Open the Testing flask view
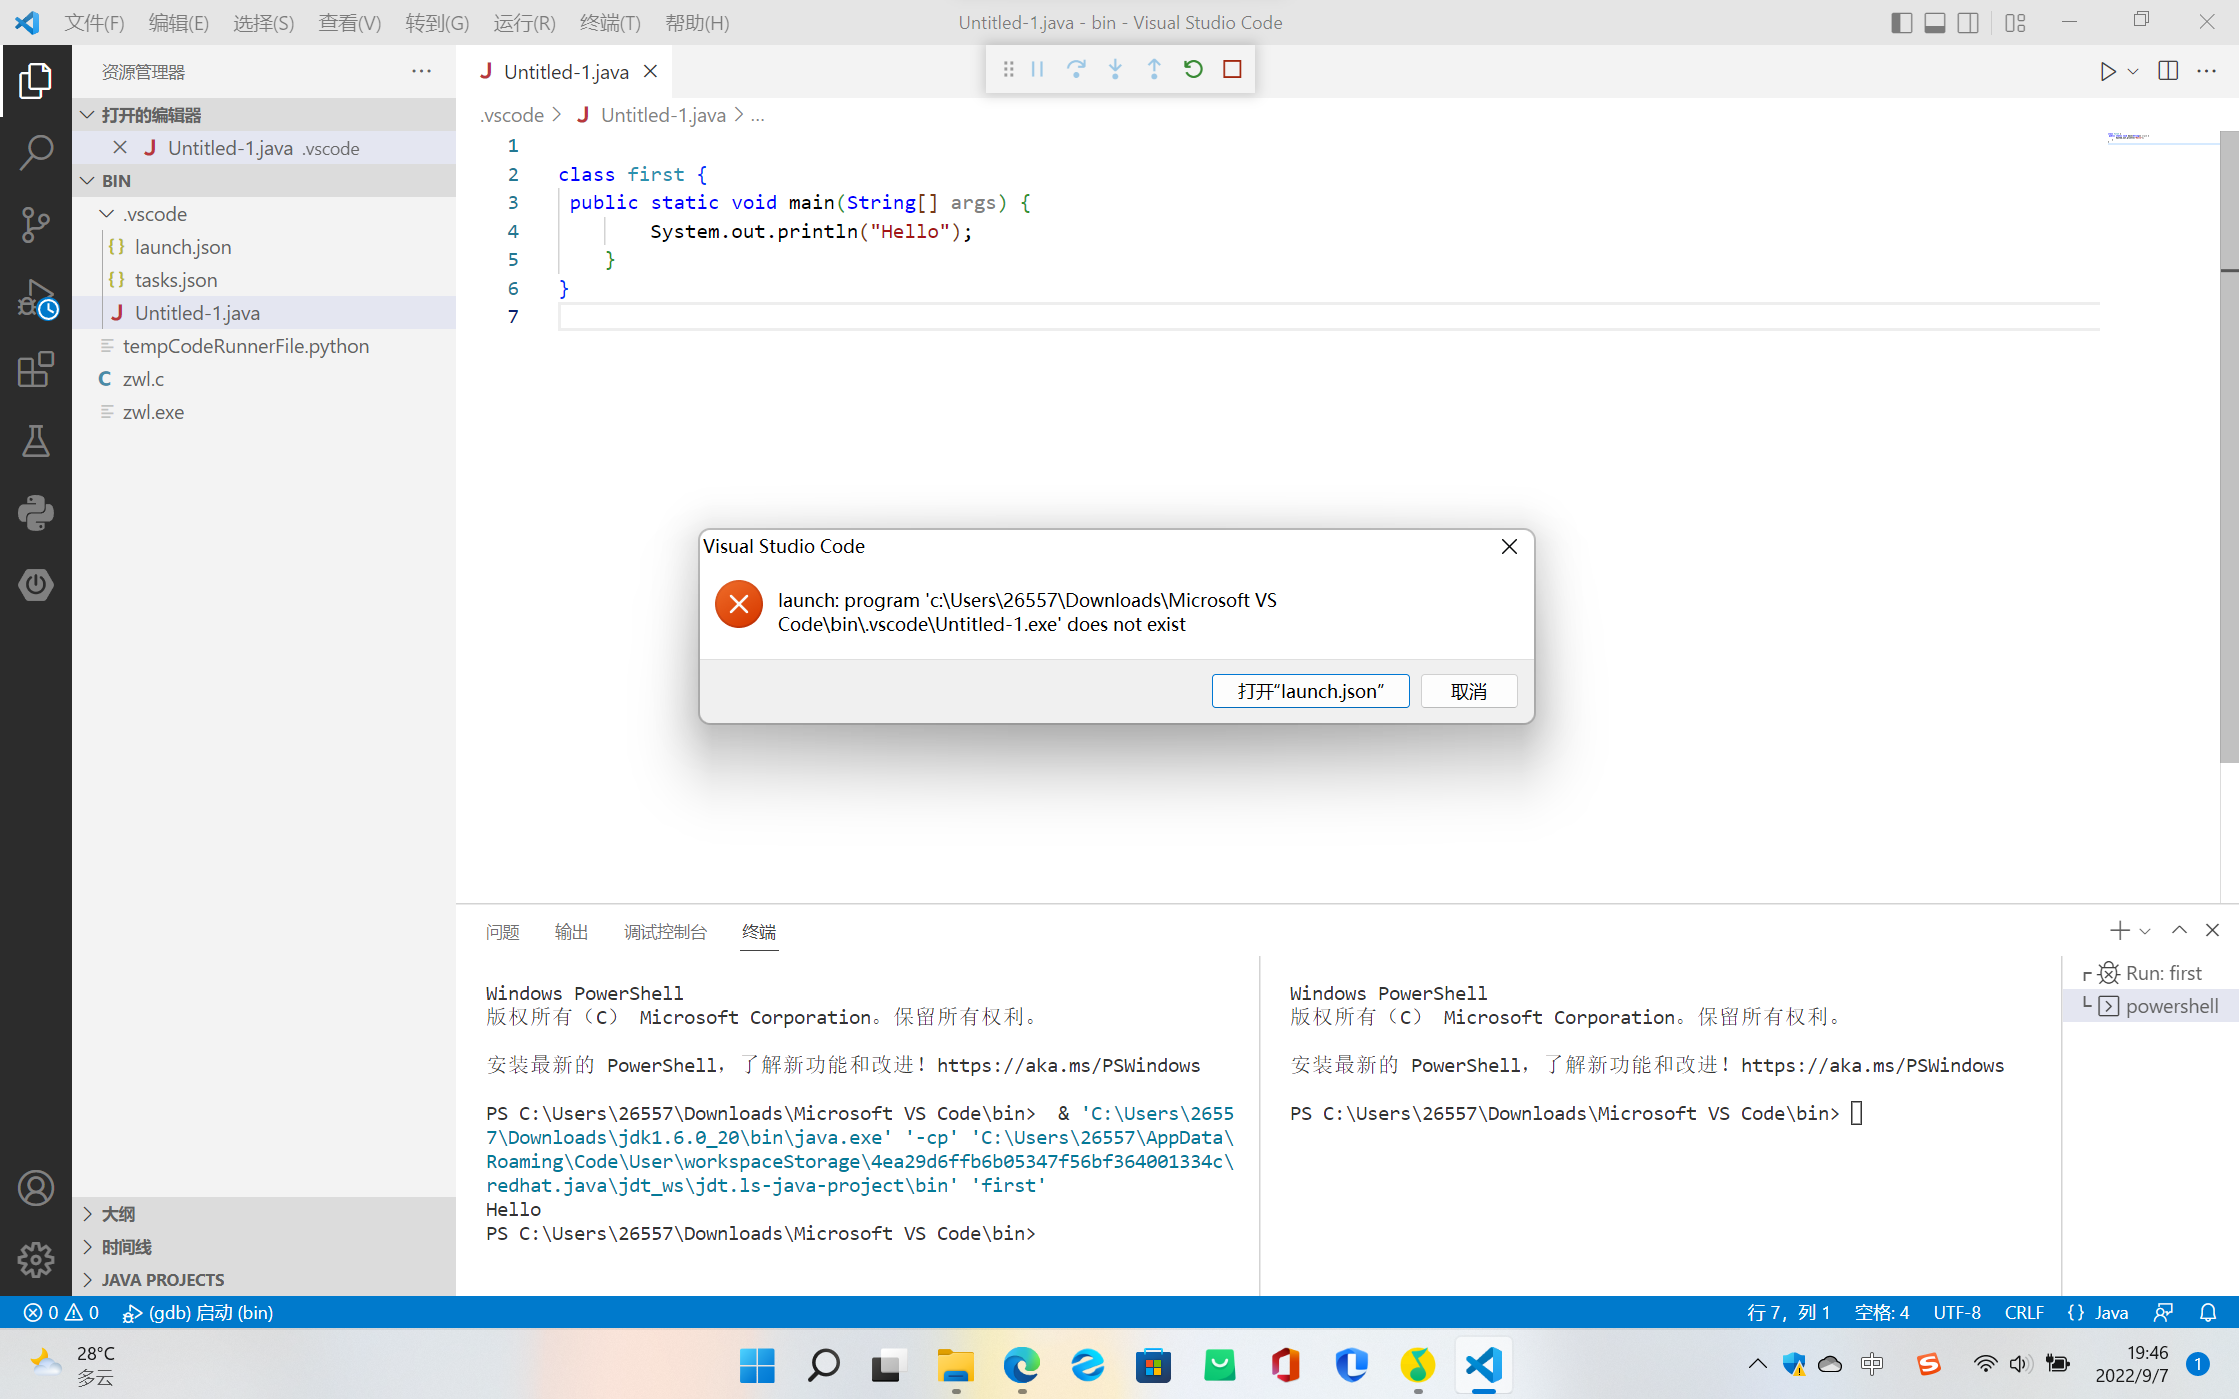Screen dimensions: 2239x1399 [x=36, y=441]
